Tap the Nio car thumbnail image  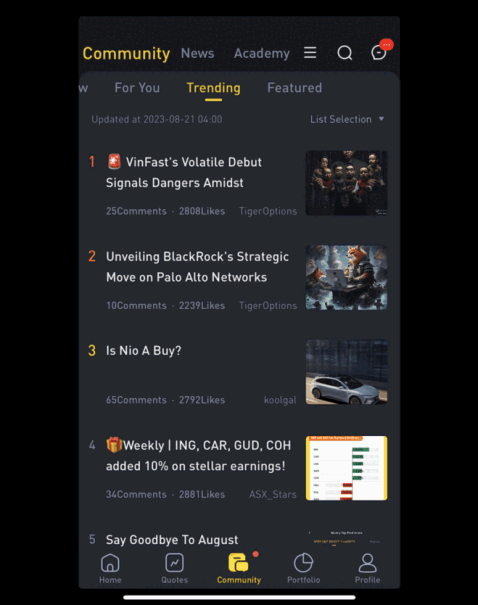346,372
